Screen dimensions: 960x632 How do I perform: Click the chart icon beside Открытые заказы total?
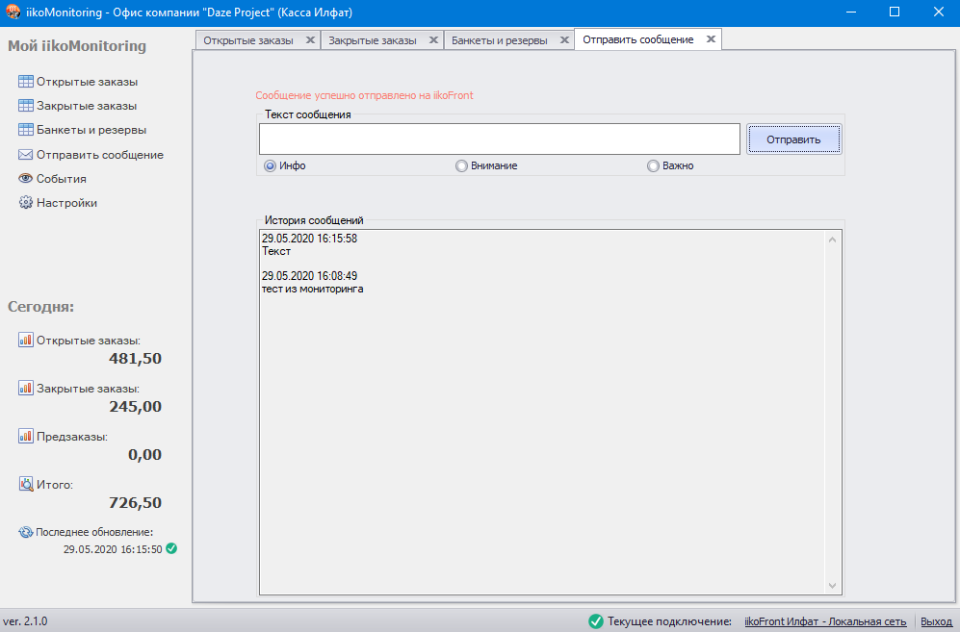(26, 340)
